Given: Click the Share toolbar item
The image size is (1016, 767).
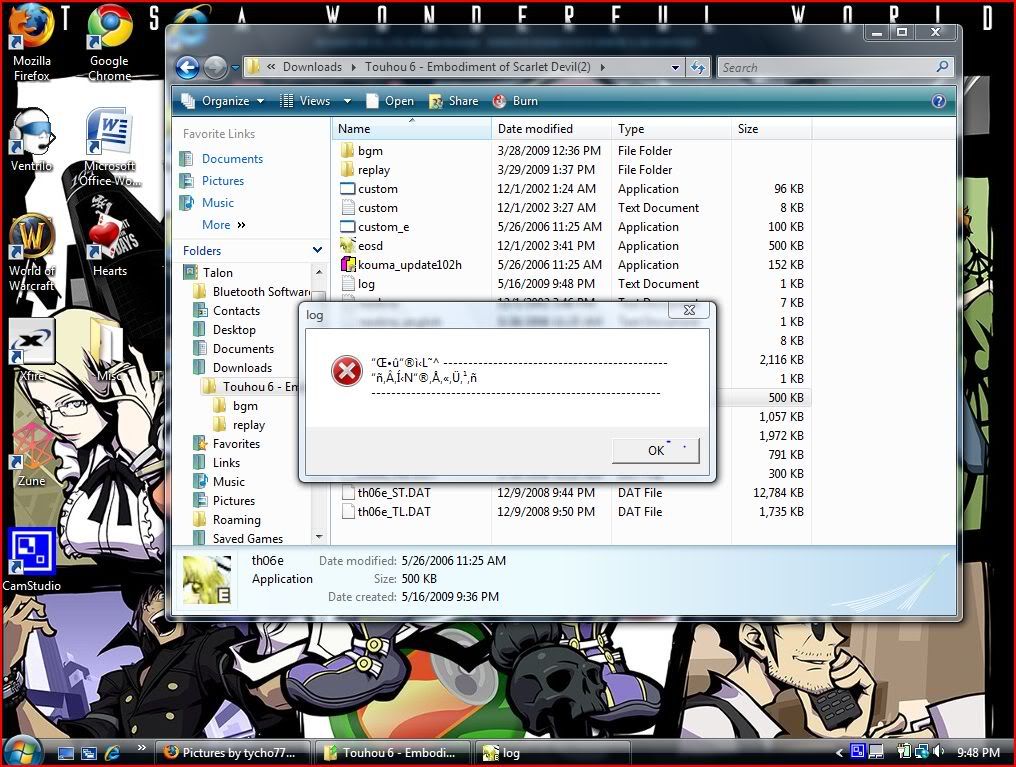Looking at the screenshot, I should [463, 101].
